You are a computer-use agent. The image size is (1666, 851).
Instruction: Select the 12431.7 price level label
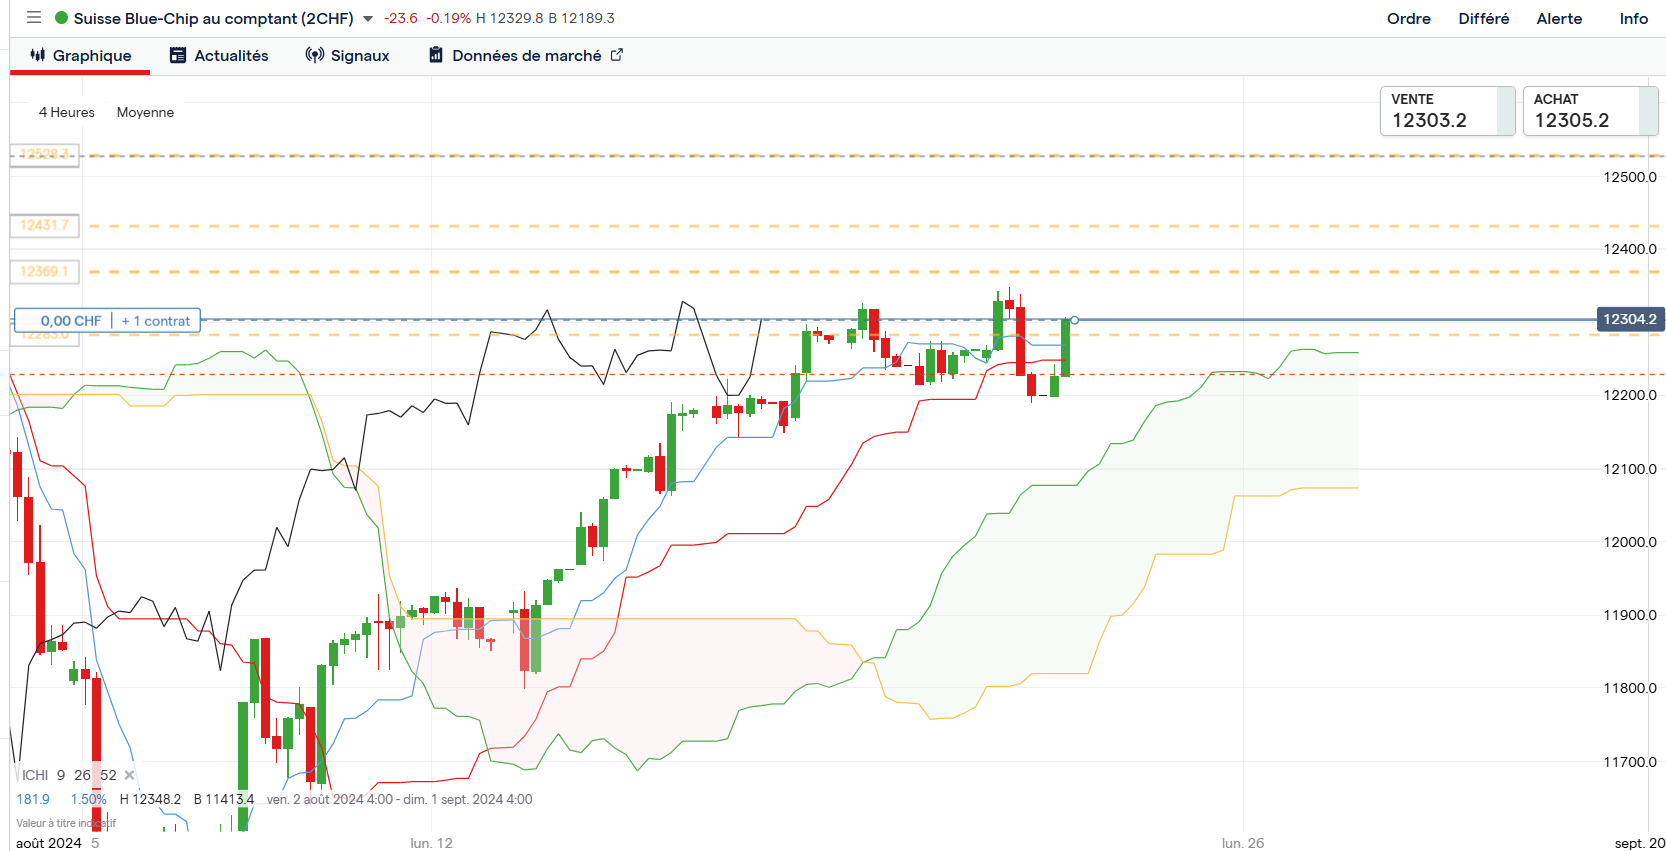45,226
